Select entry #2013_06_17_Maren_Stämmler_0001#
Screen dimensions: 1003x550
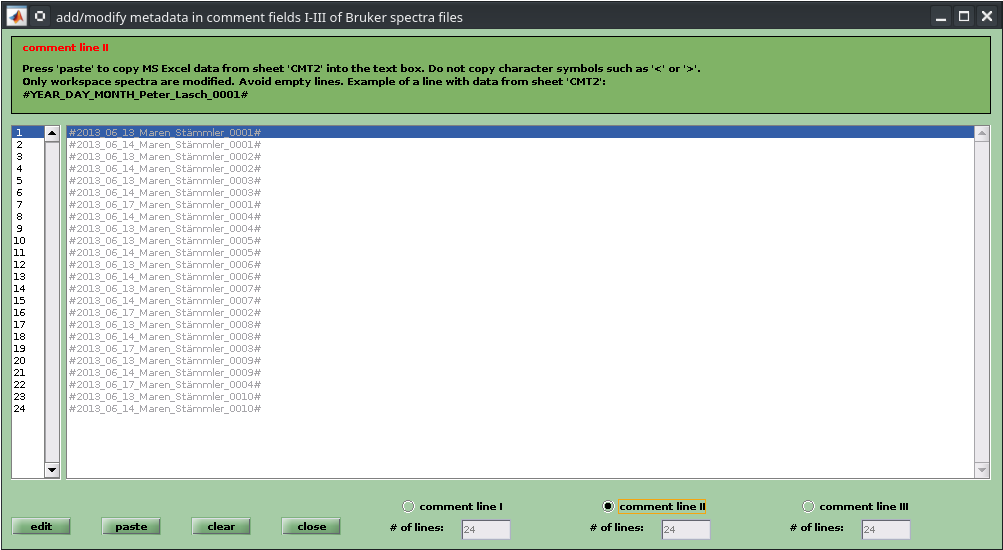click(x=164, y=204)
